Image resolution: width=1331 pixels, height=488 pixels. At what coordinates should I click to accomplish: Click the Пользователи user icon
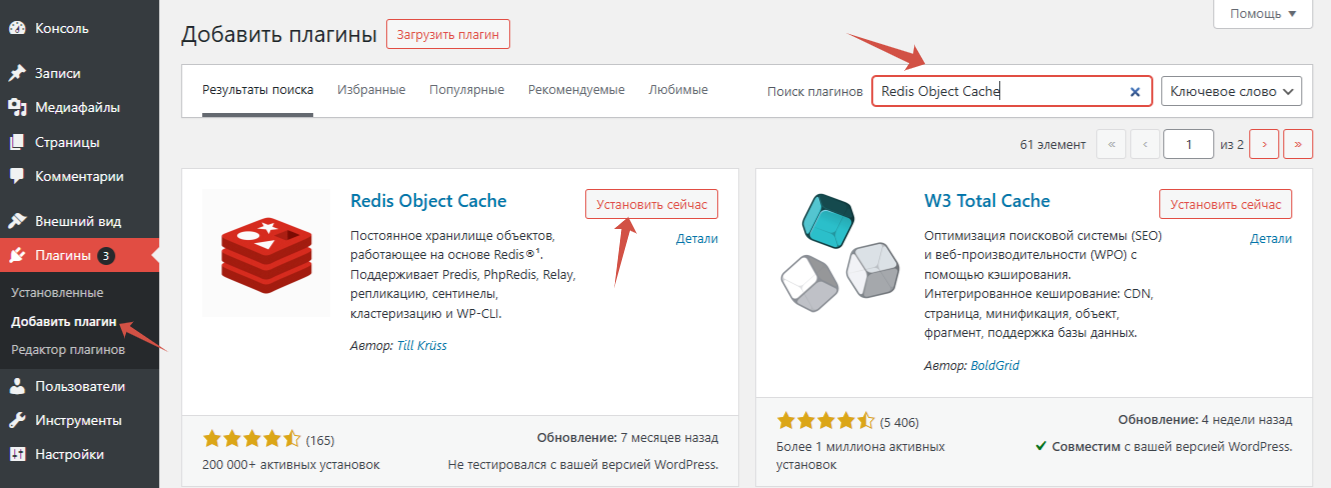pos(17,386)
